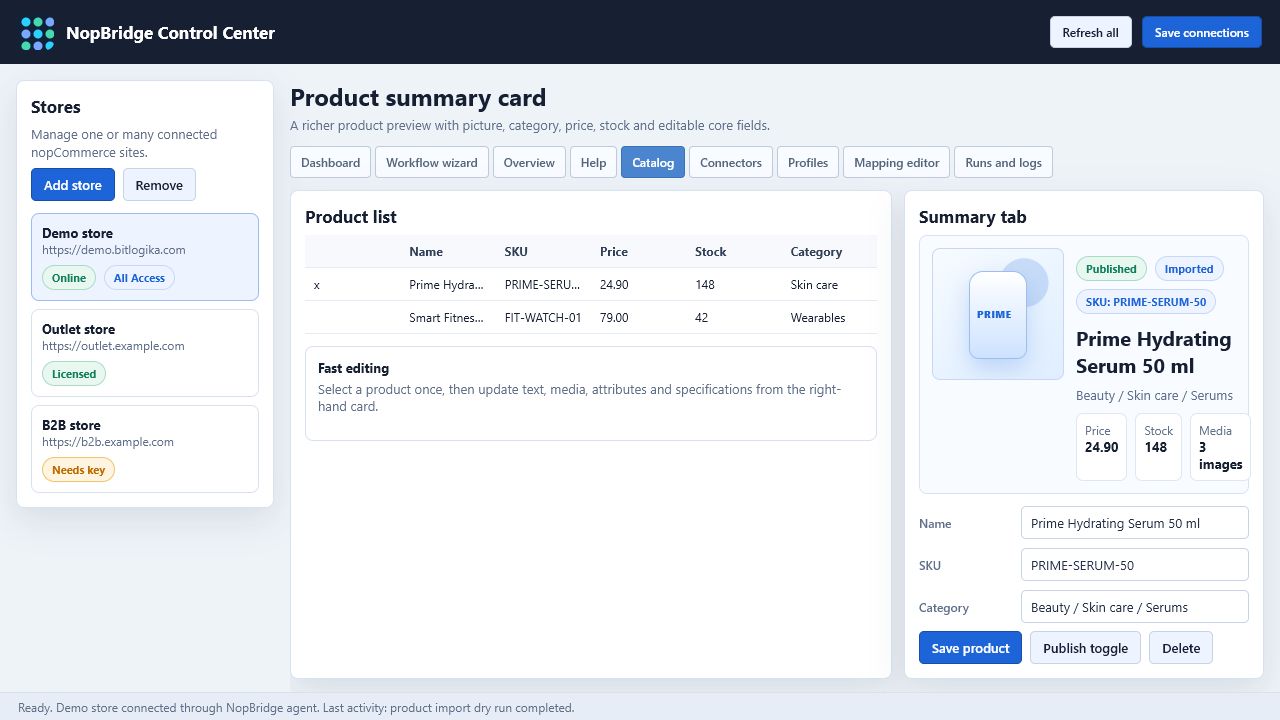Switch to Mapping editor tab
This screenshot has width=1280, height=720.
[897, 162]
